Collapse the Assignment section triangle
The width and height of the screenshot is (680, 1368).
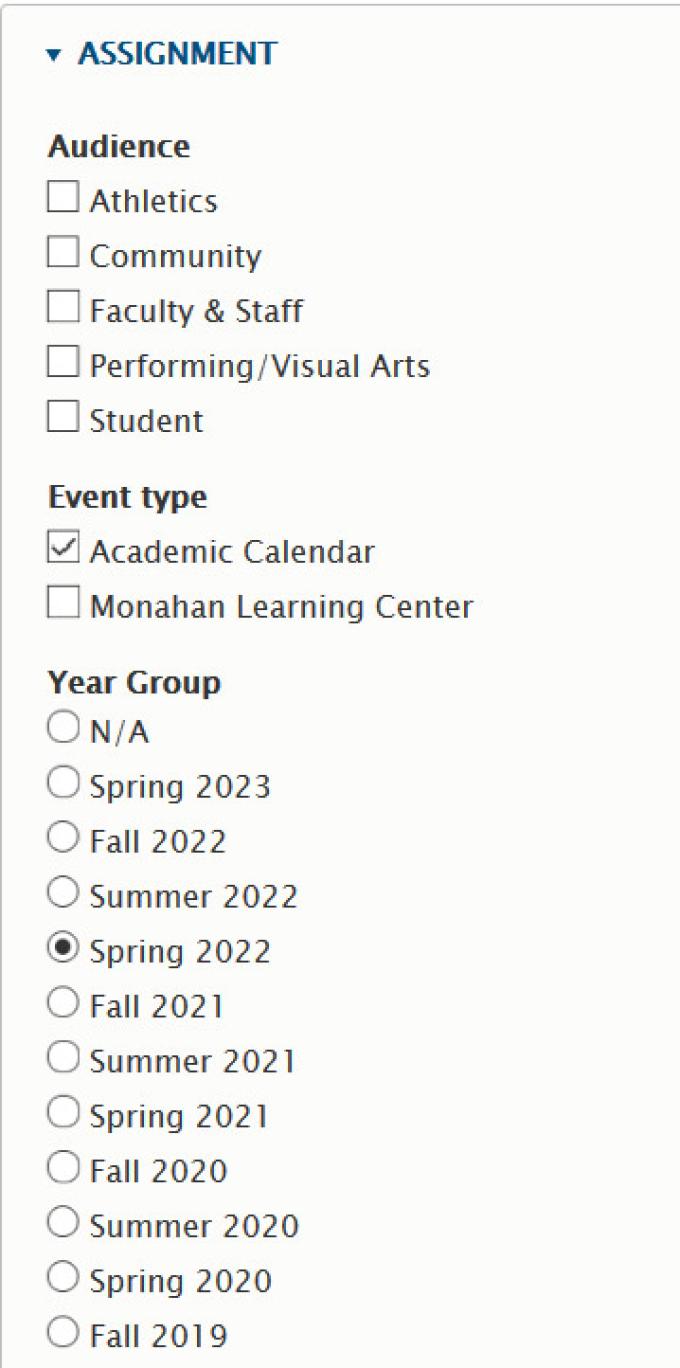(54, 55)
